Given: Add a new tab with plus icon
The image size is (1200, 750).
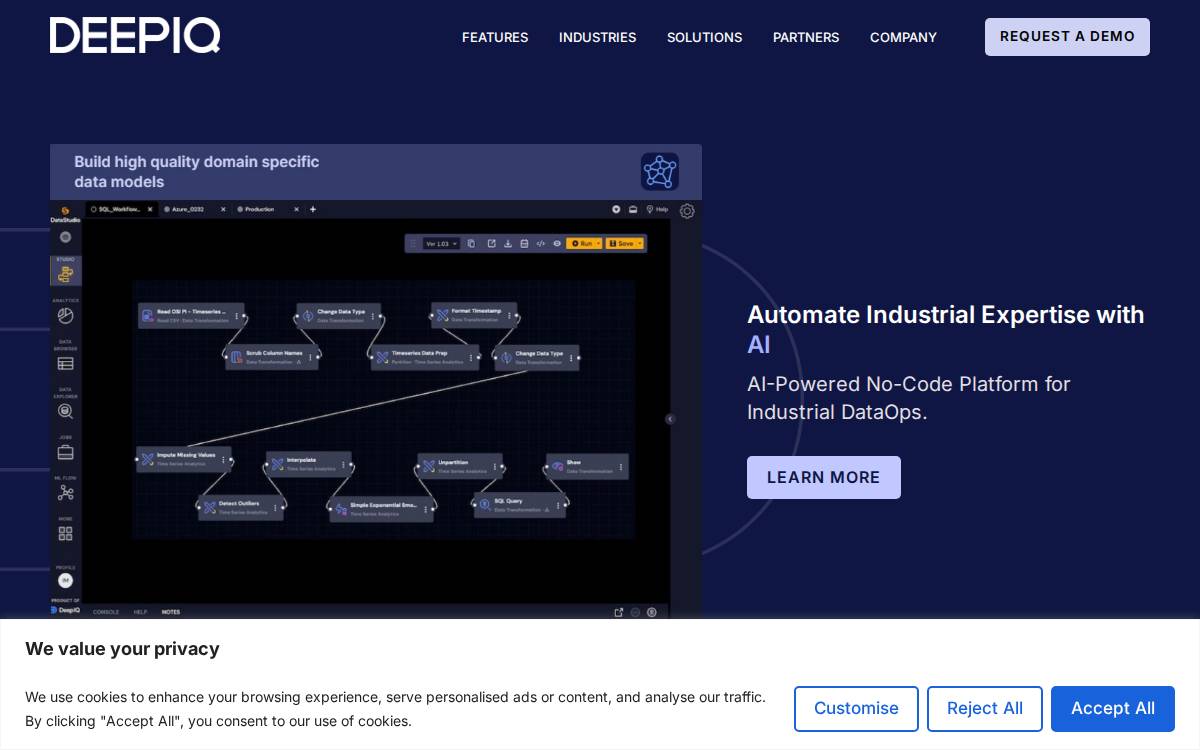Looking at the screenshot, I should click(313, 209).
